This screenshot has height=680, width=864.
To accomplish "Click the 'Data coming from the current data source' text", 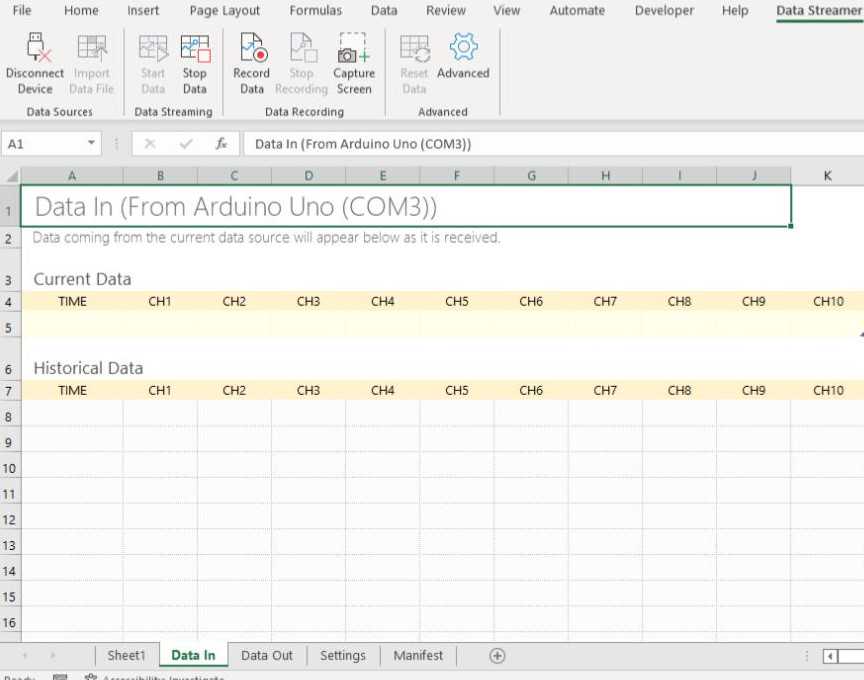I will (266, 238).
